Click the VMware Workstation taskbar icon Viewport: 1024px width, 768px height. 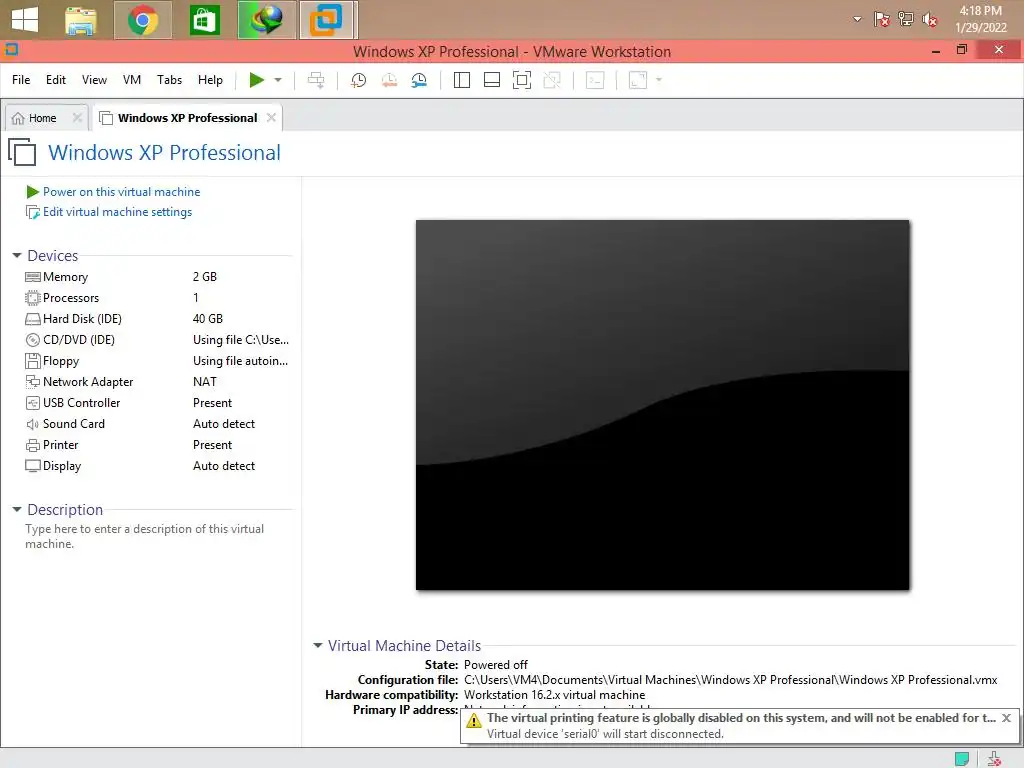pyautogui.click(x=328, y=20)
